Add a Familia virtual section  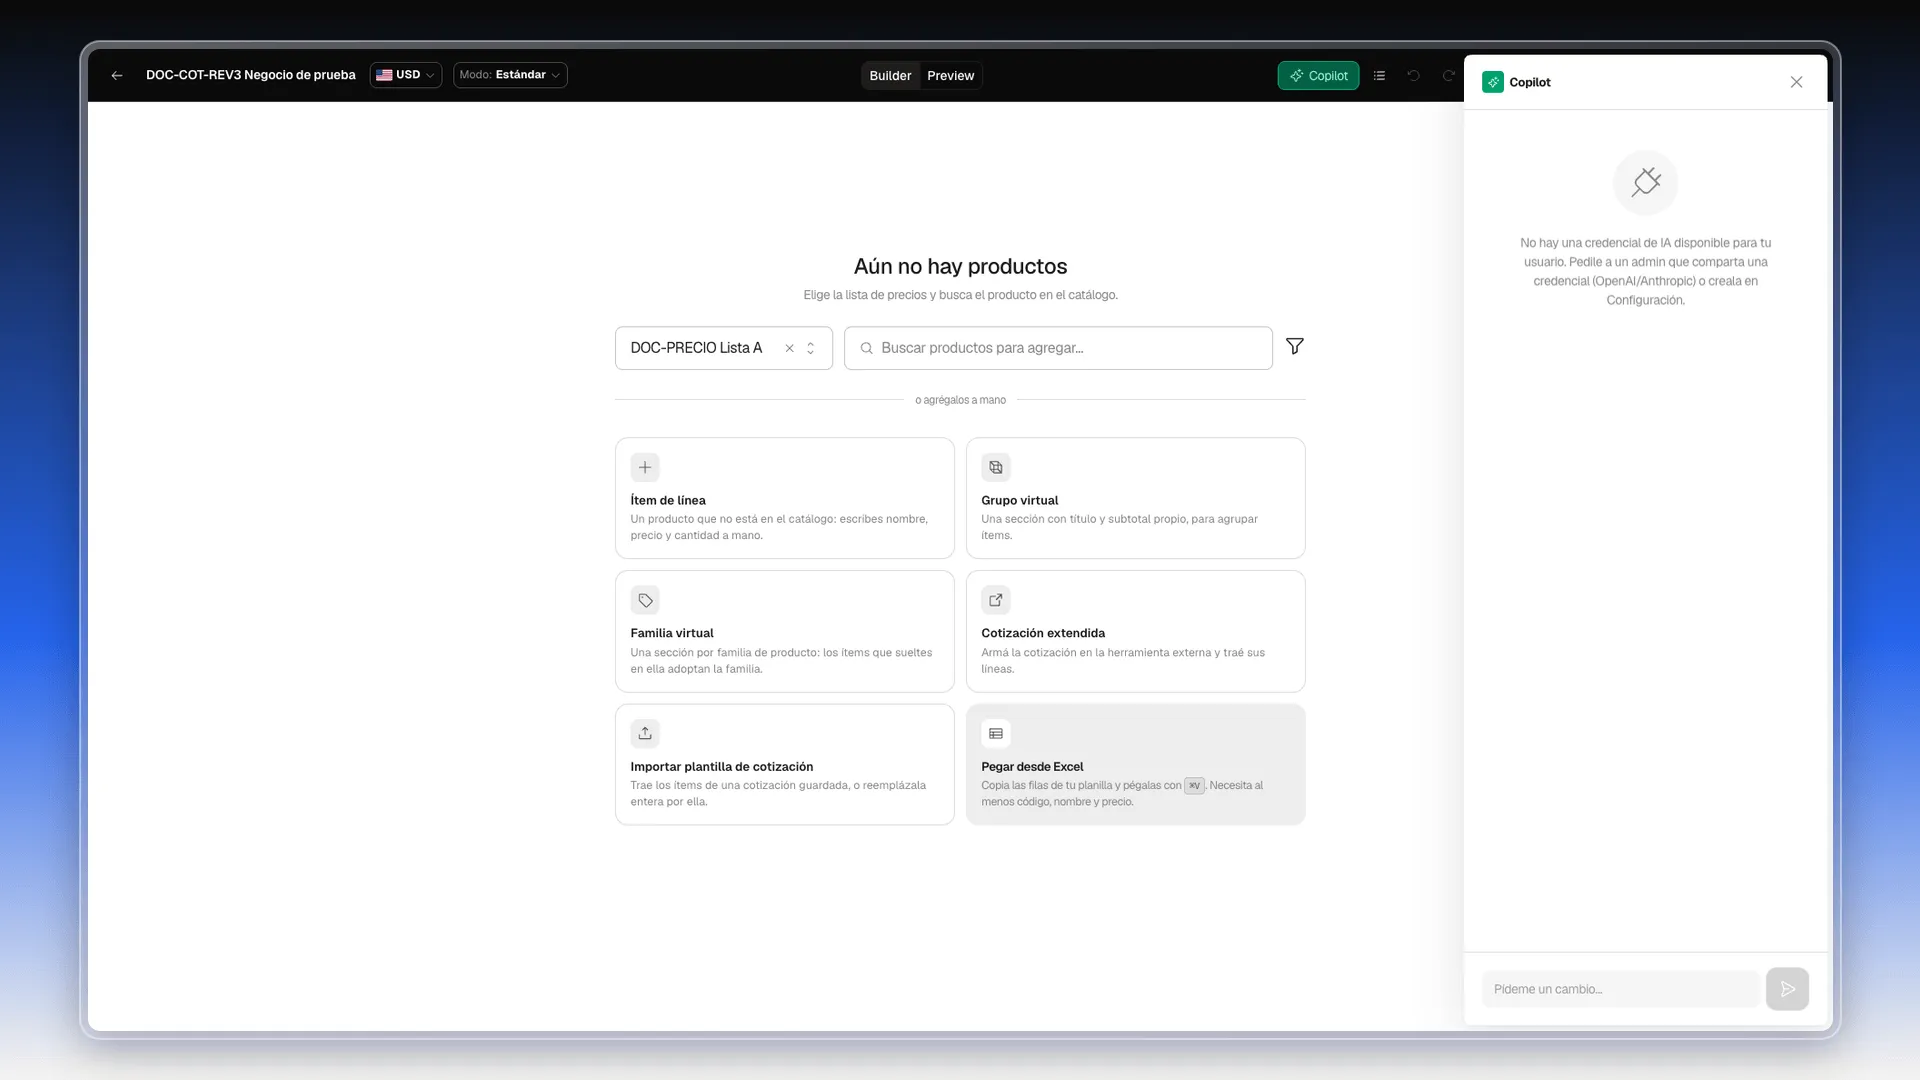tap(785, 631)
